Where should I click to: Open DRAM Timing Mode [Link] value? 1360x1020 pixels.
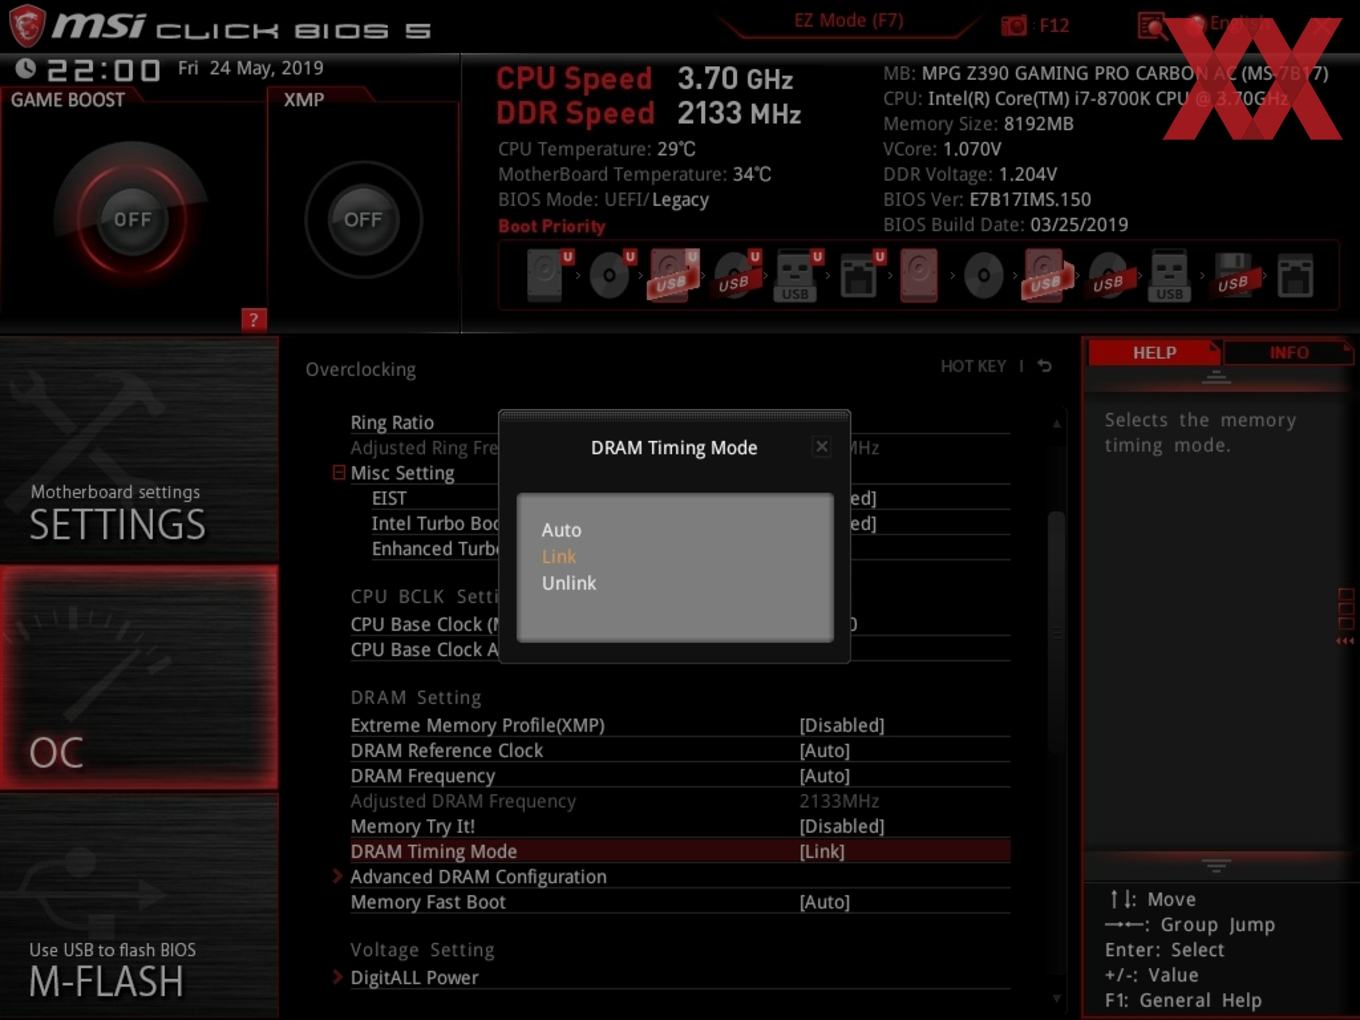coord(822,852)
